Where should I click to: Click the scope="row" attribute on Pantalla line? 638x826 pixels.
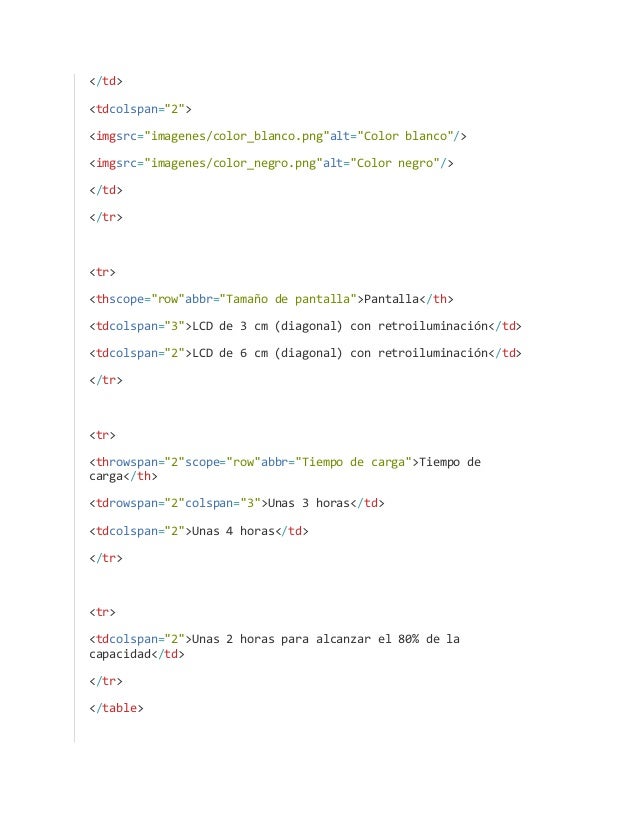(144, 299)
